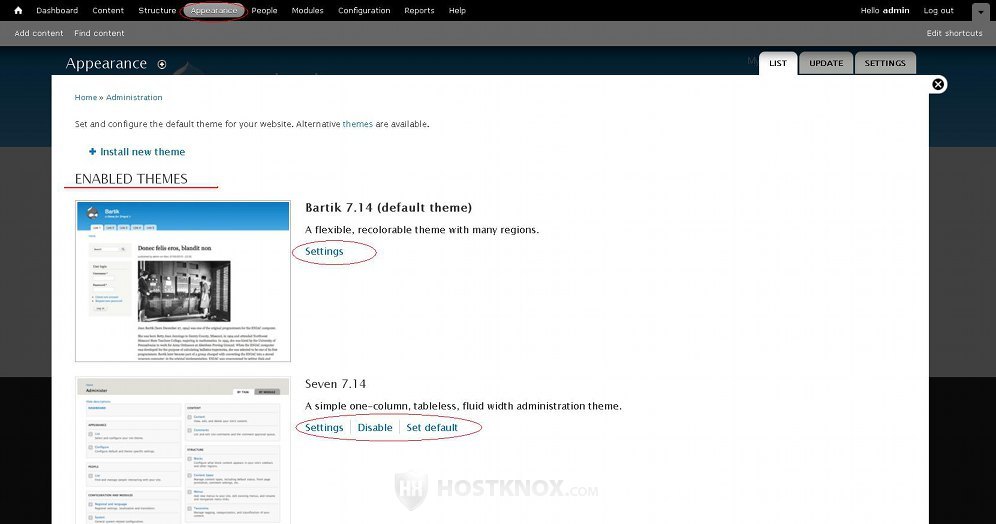Click the Bartik 7.14 (default theme) heading
Viewport: 996px width, 524px height.
click(x=389, y=208)
